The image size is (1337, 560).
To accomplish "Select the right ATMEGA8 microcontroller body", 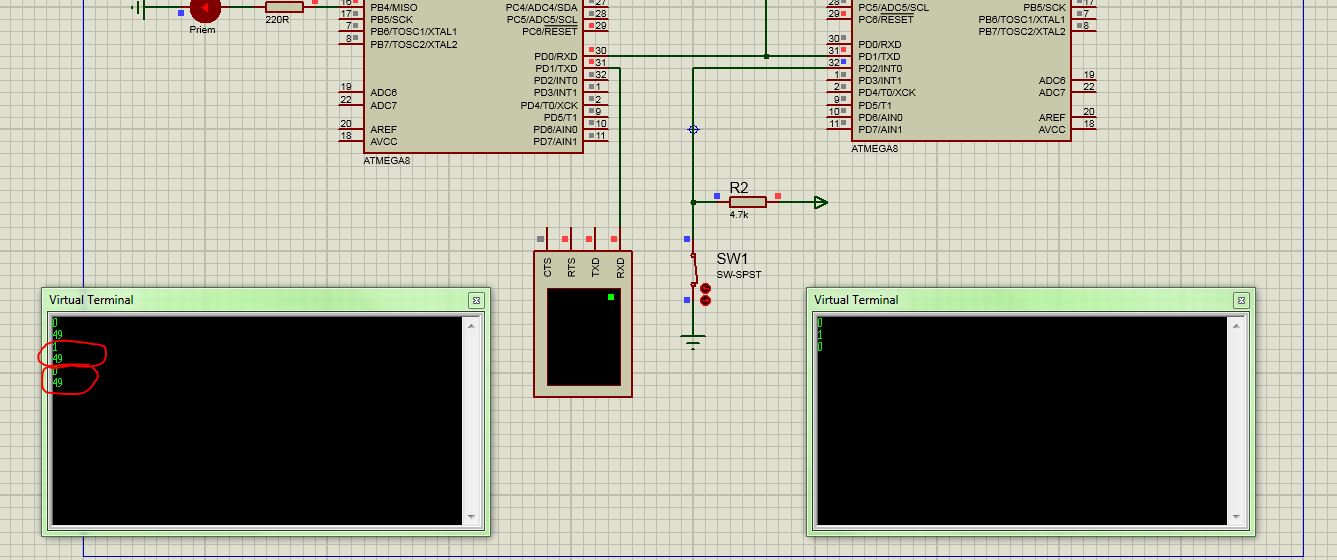I will pos(961,70).
